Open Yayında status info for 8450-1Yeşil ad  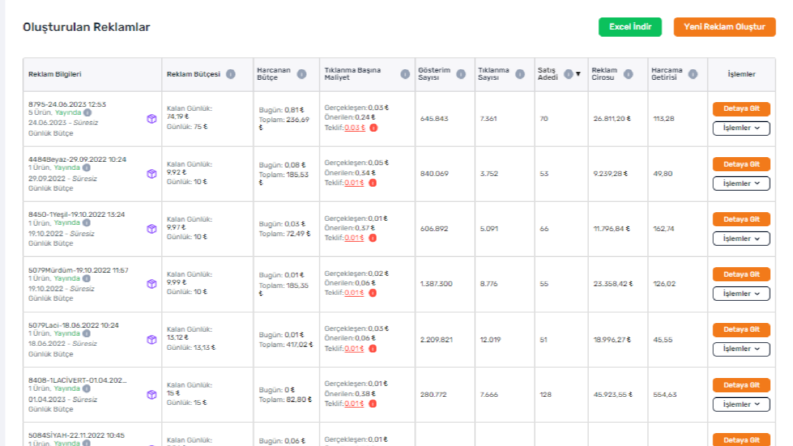[x=86, y=223]
